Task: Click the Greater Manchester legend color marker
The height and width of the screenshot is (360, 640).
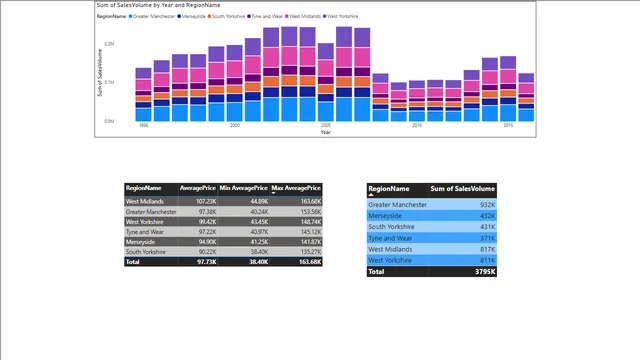Action: click(x=131, y=16)
